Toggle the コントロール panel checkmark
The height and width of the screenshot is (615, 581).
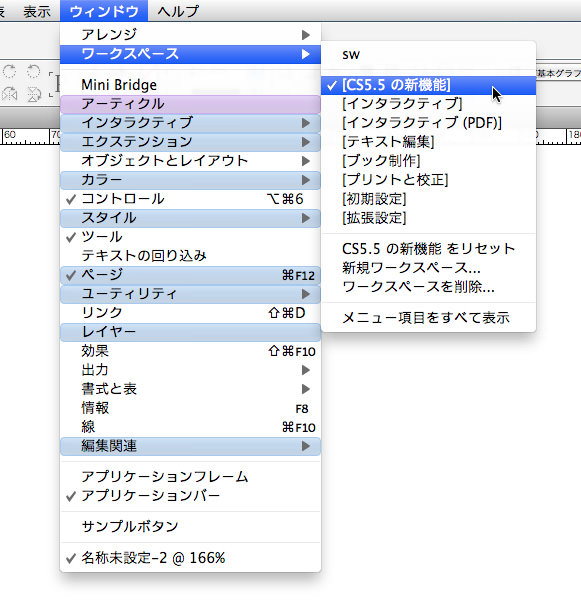[190, 199]
